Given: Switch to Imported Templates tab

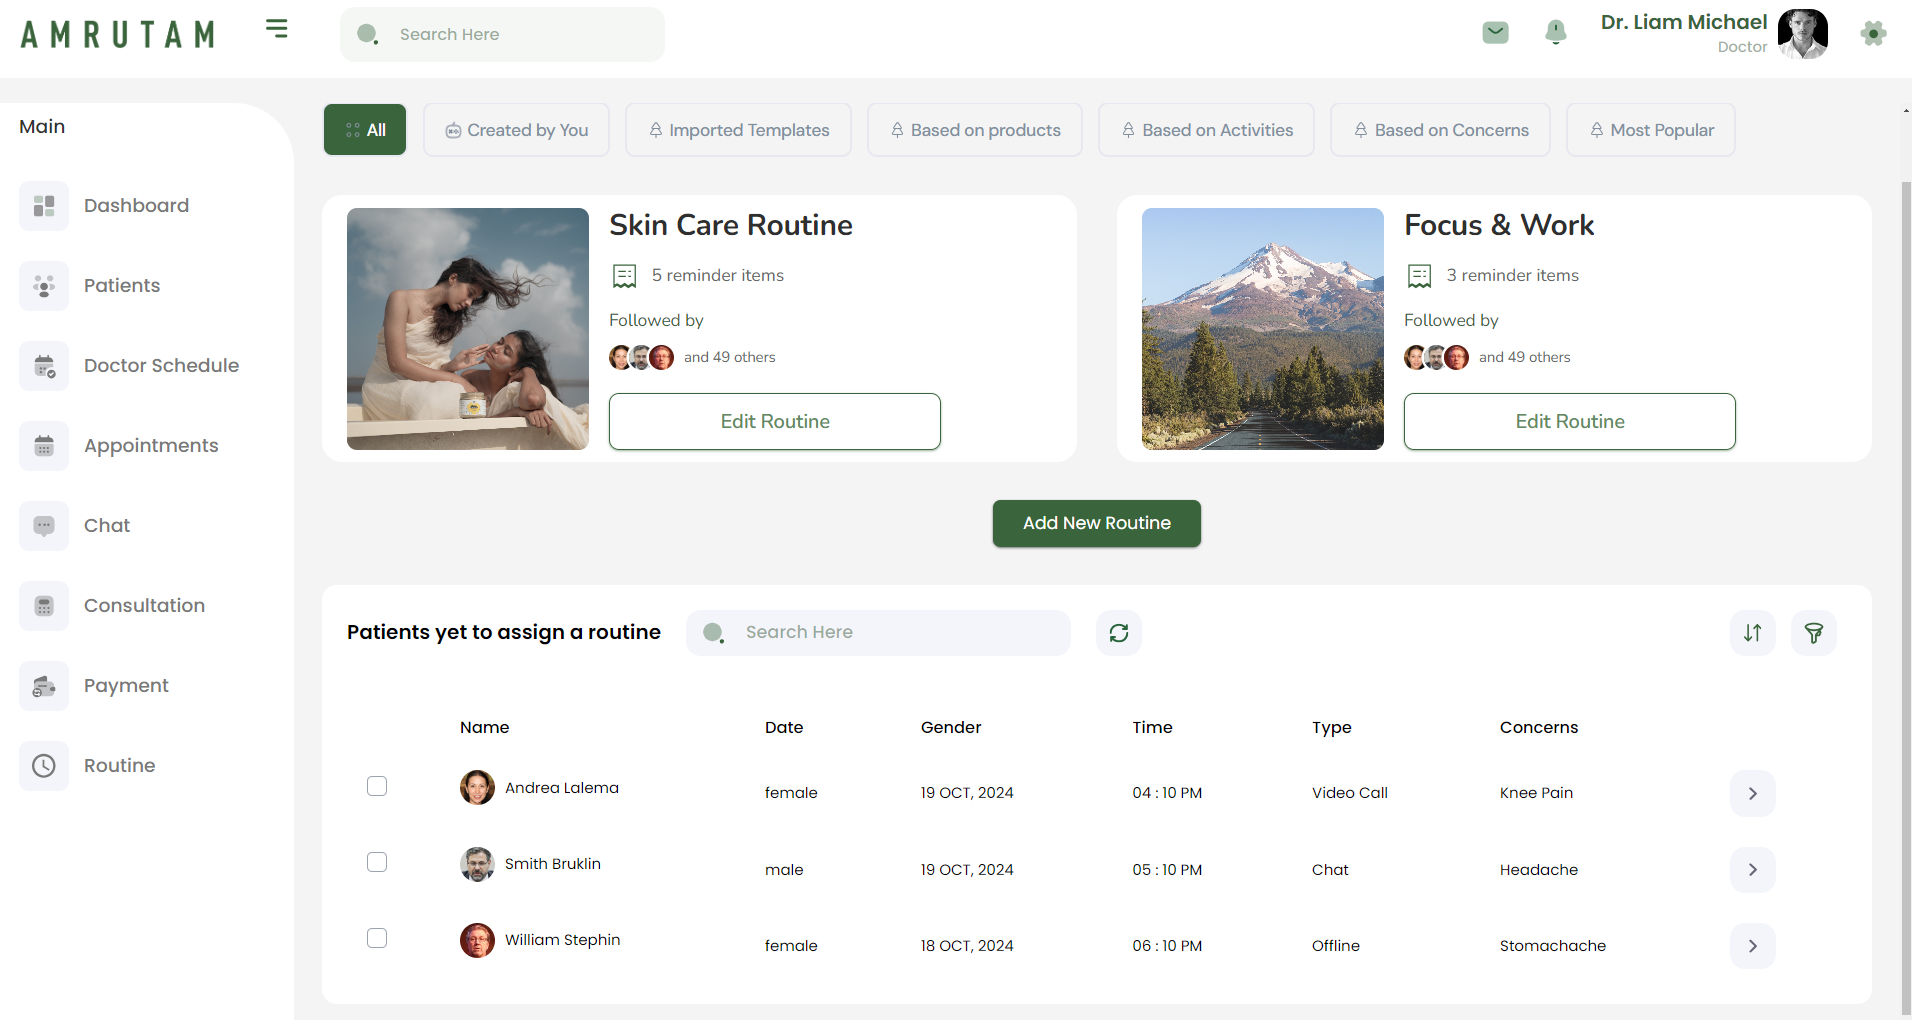Looking at the screenshot, I should pos(738,130).
